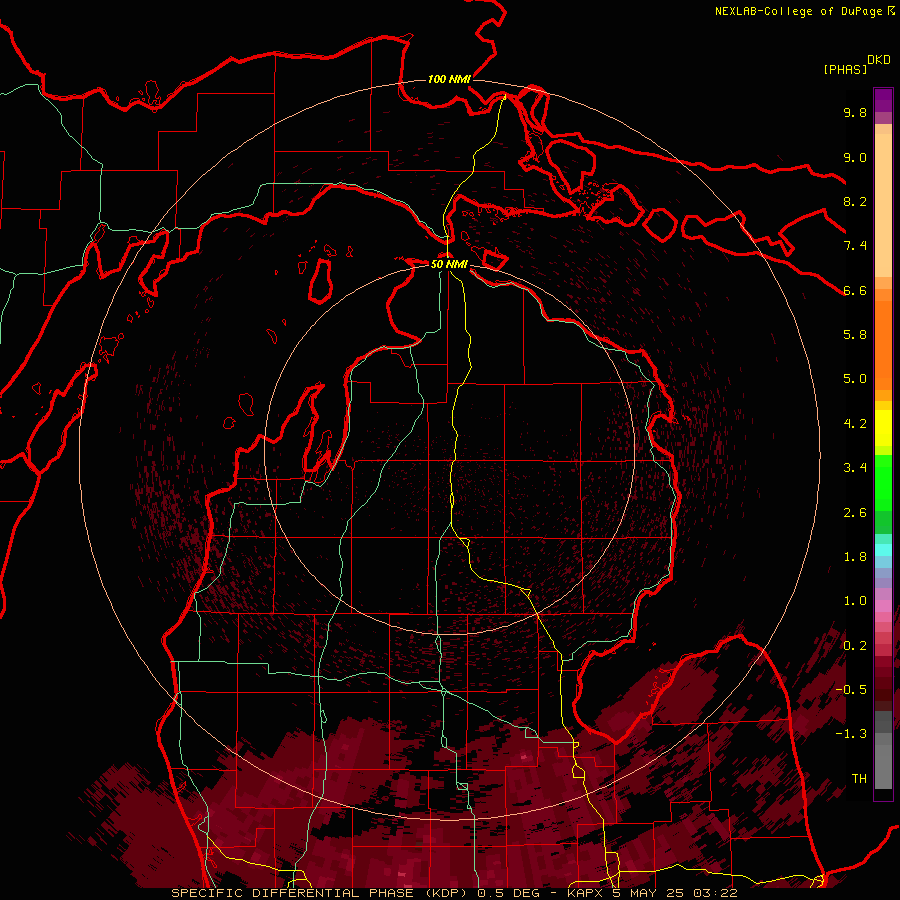Viewport: 900px width, 900px height.
Task: Click the 0.2 scale value
Action: 855,646
